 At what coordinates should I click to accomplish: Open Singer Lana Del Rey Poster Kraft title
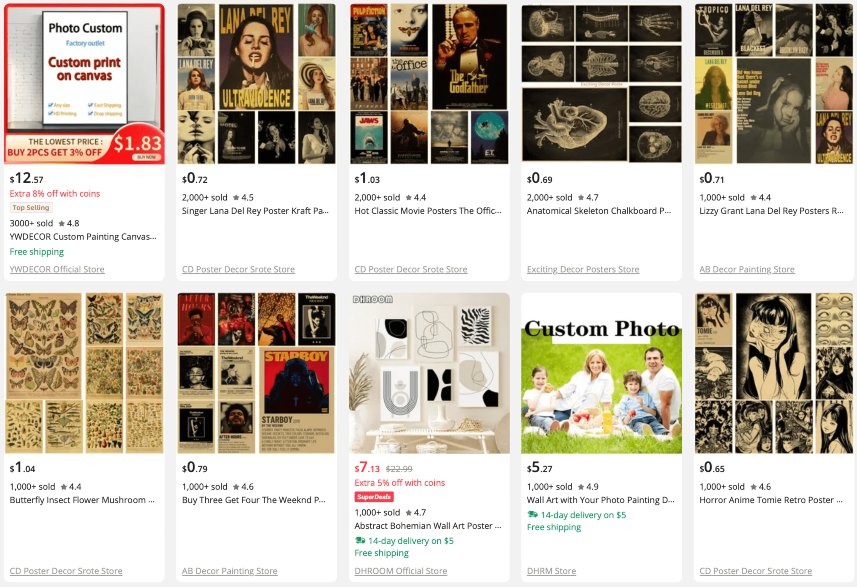[x=255, y=210]
